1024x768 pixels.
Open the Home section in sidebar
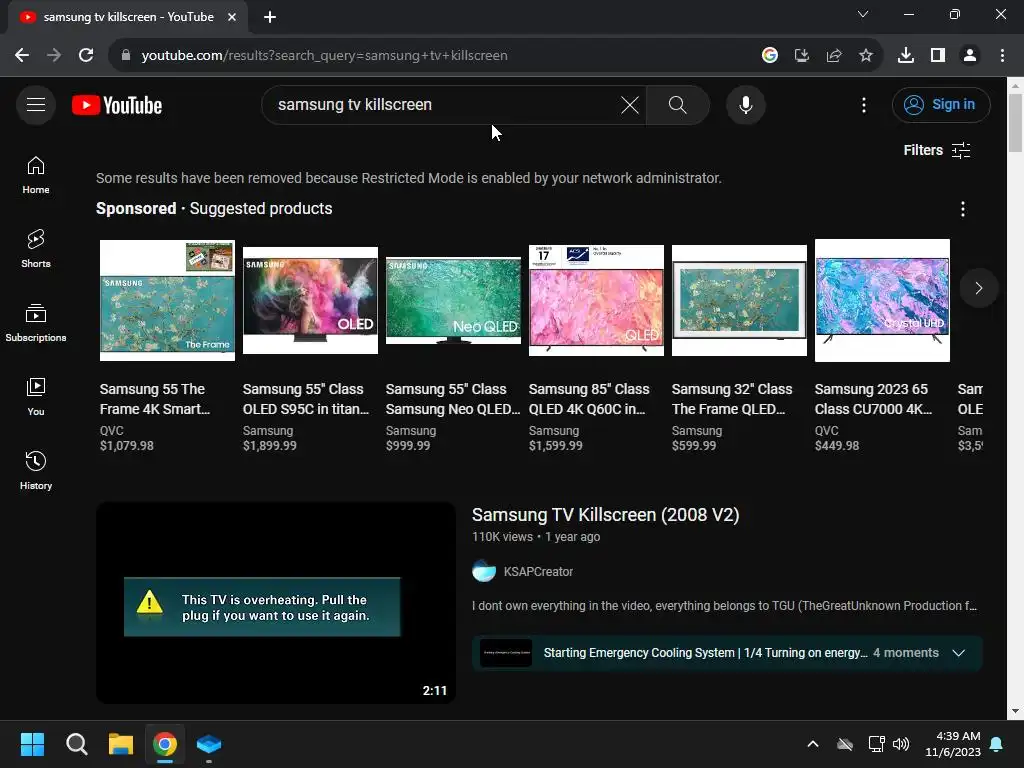click(x=36, y=175)
